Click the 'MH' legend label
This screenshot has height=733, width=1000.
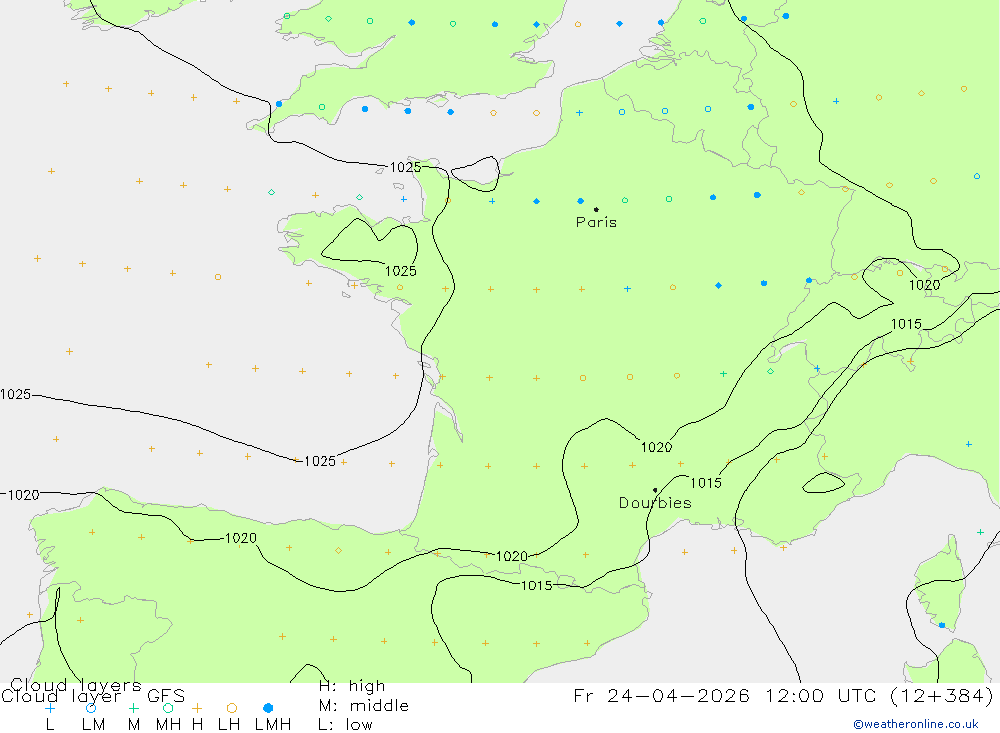pos(168,725)
